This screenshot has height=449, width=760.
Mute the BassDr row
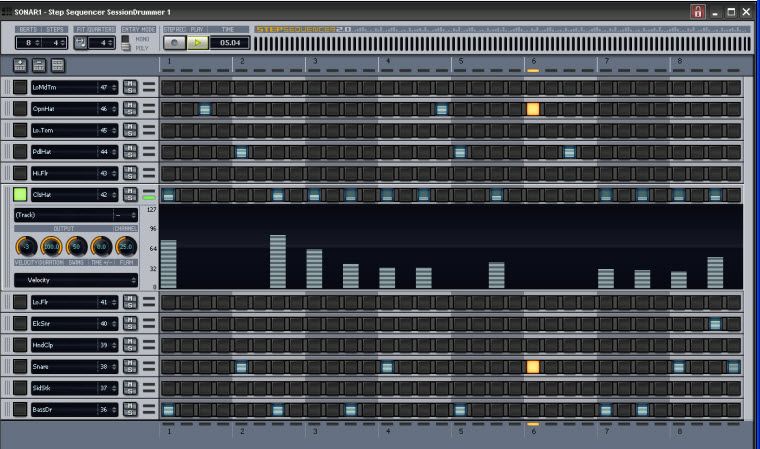click(130, 406)
